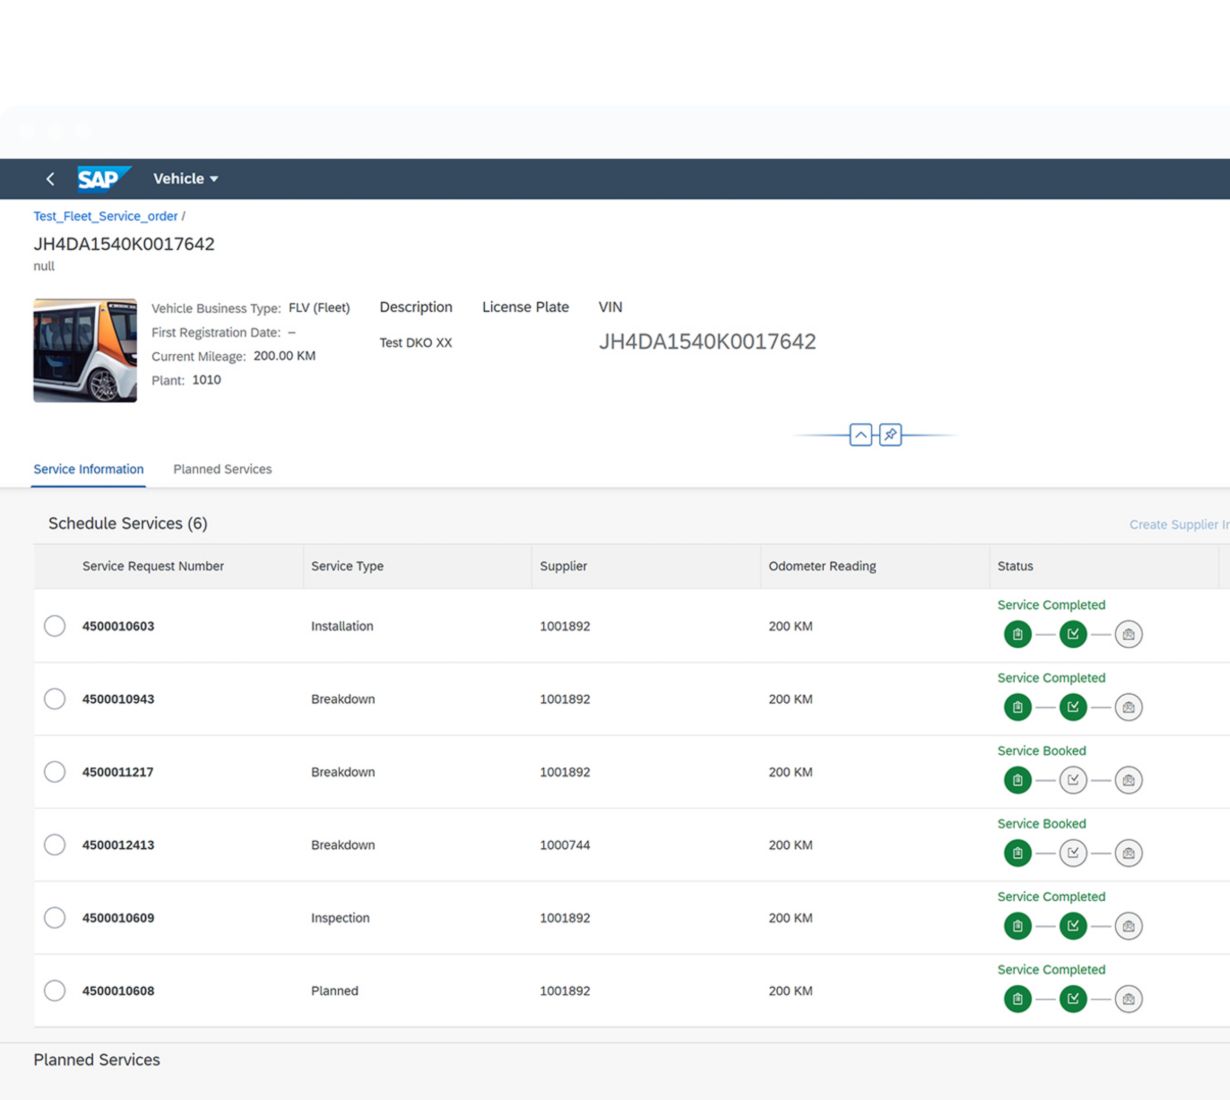Click green checkmark icon for request 4500010609
1230x1100 pixels.
(x=1073, y=926)
